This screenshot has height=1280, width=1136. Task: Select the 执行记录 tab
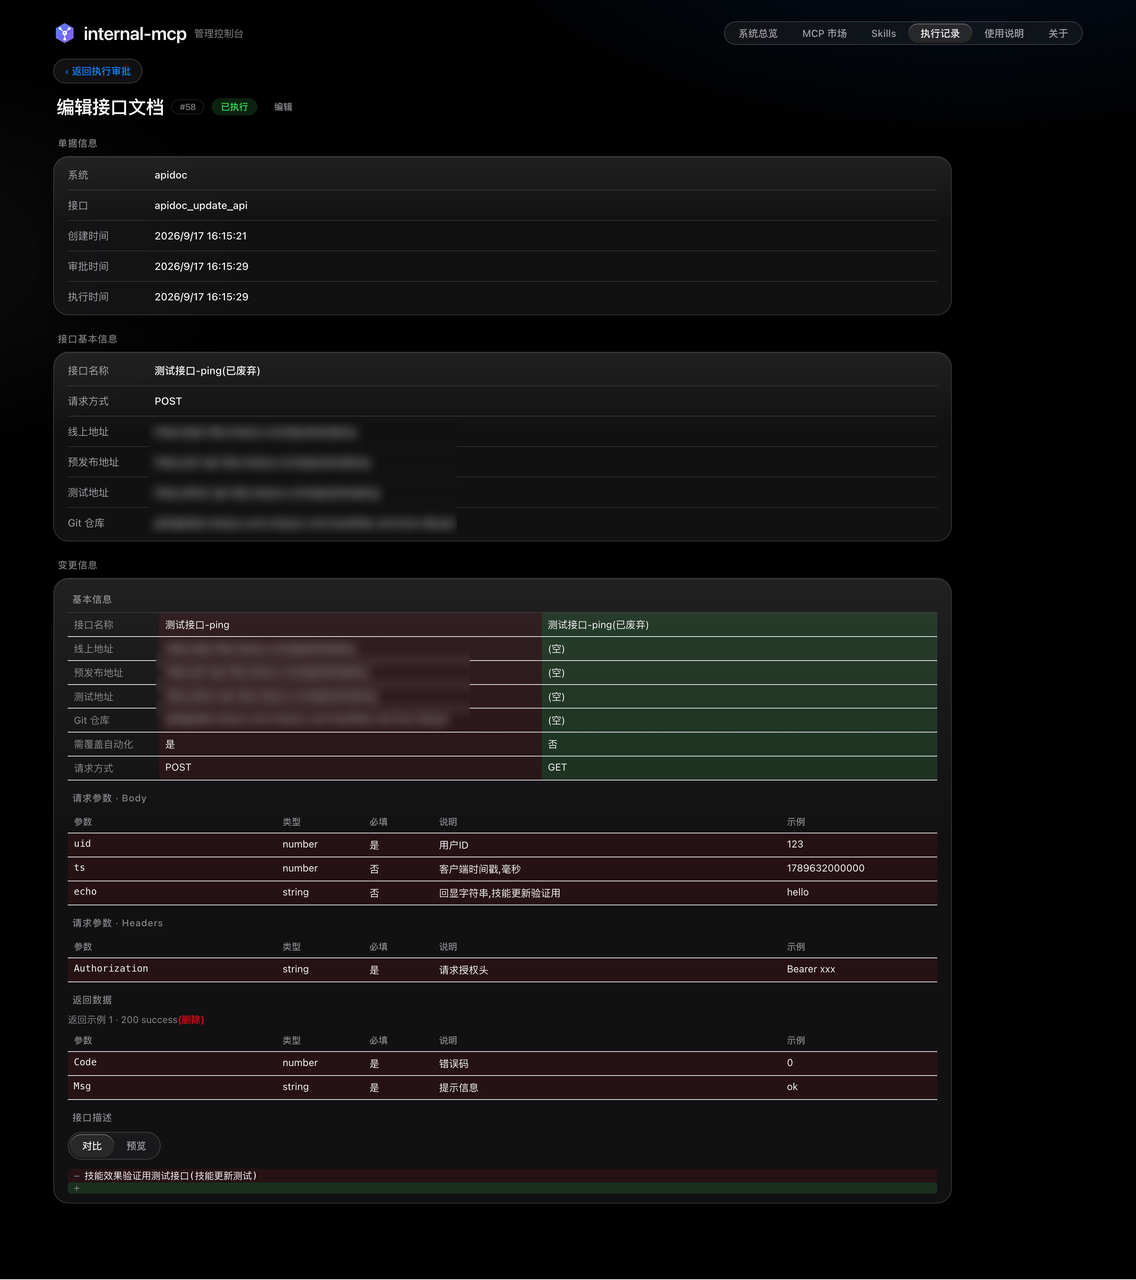point(940,33)
